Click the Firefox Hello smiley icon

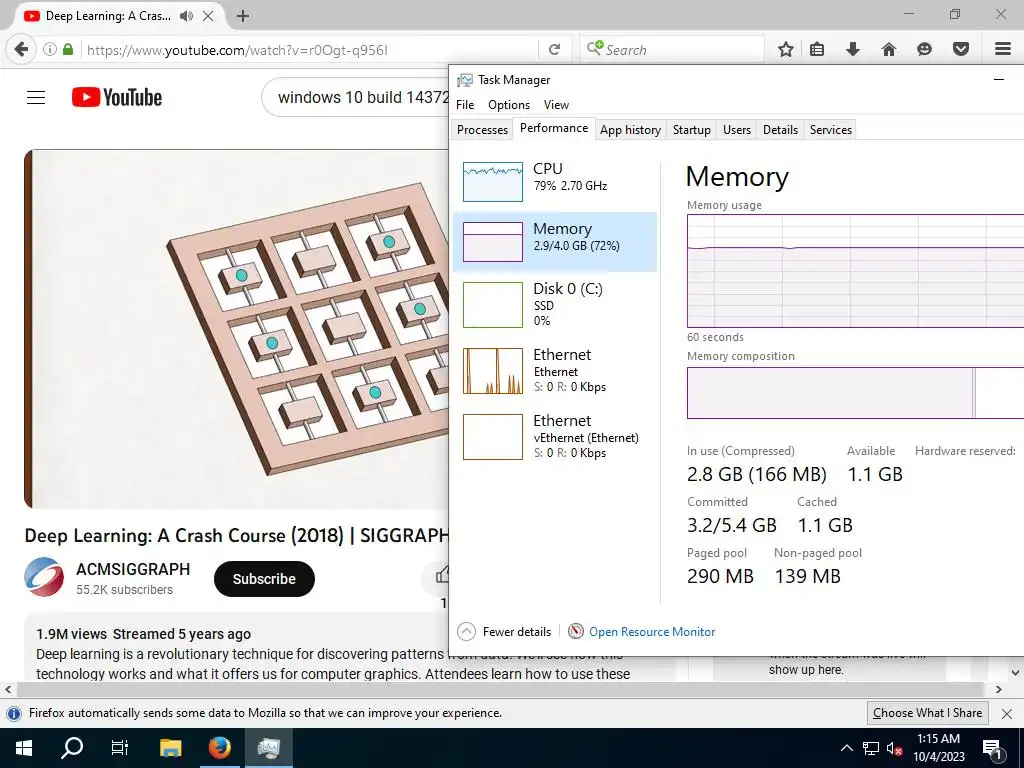(924, 49)
